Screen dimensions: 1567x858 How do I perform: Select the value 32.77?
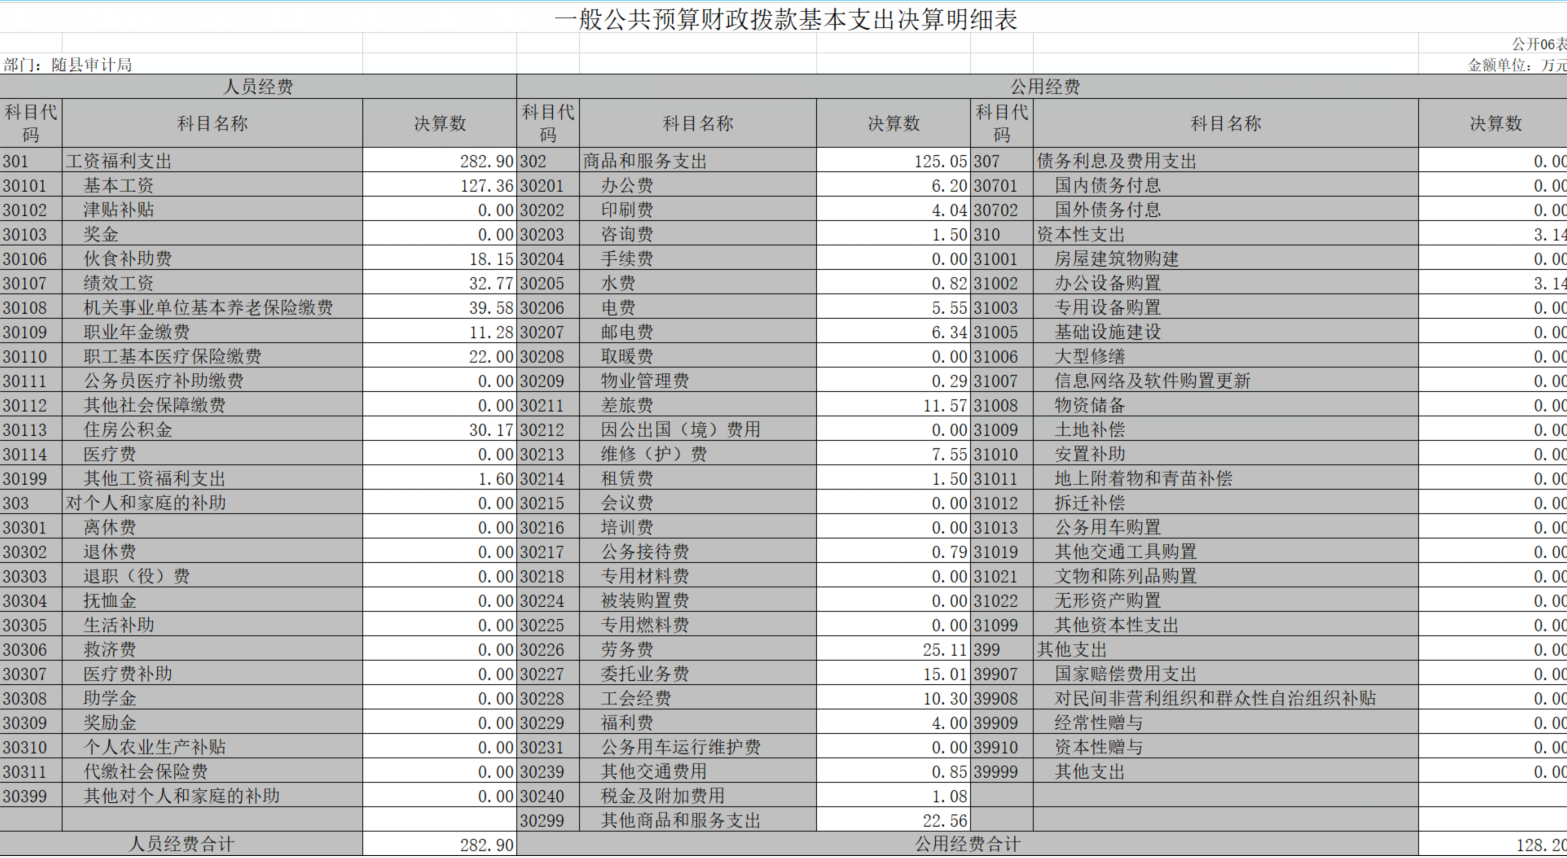439,284
